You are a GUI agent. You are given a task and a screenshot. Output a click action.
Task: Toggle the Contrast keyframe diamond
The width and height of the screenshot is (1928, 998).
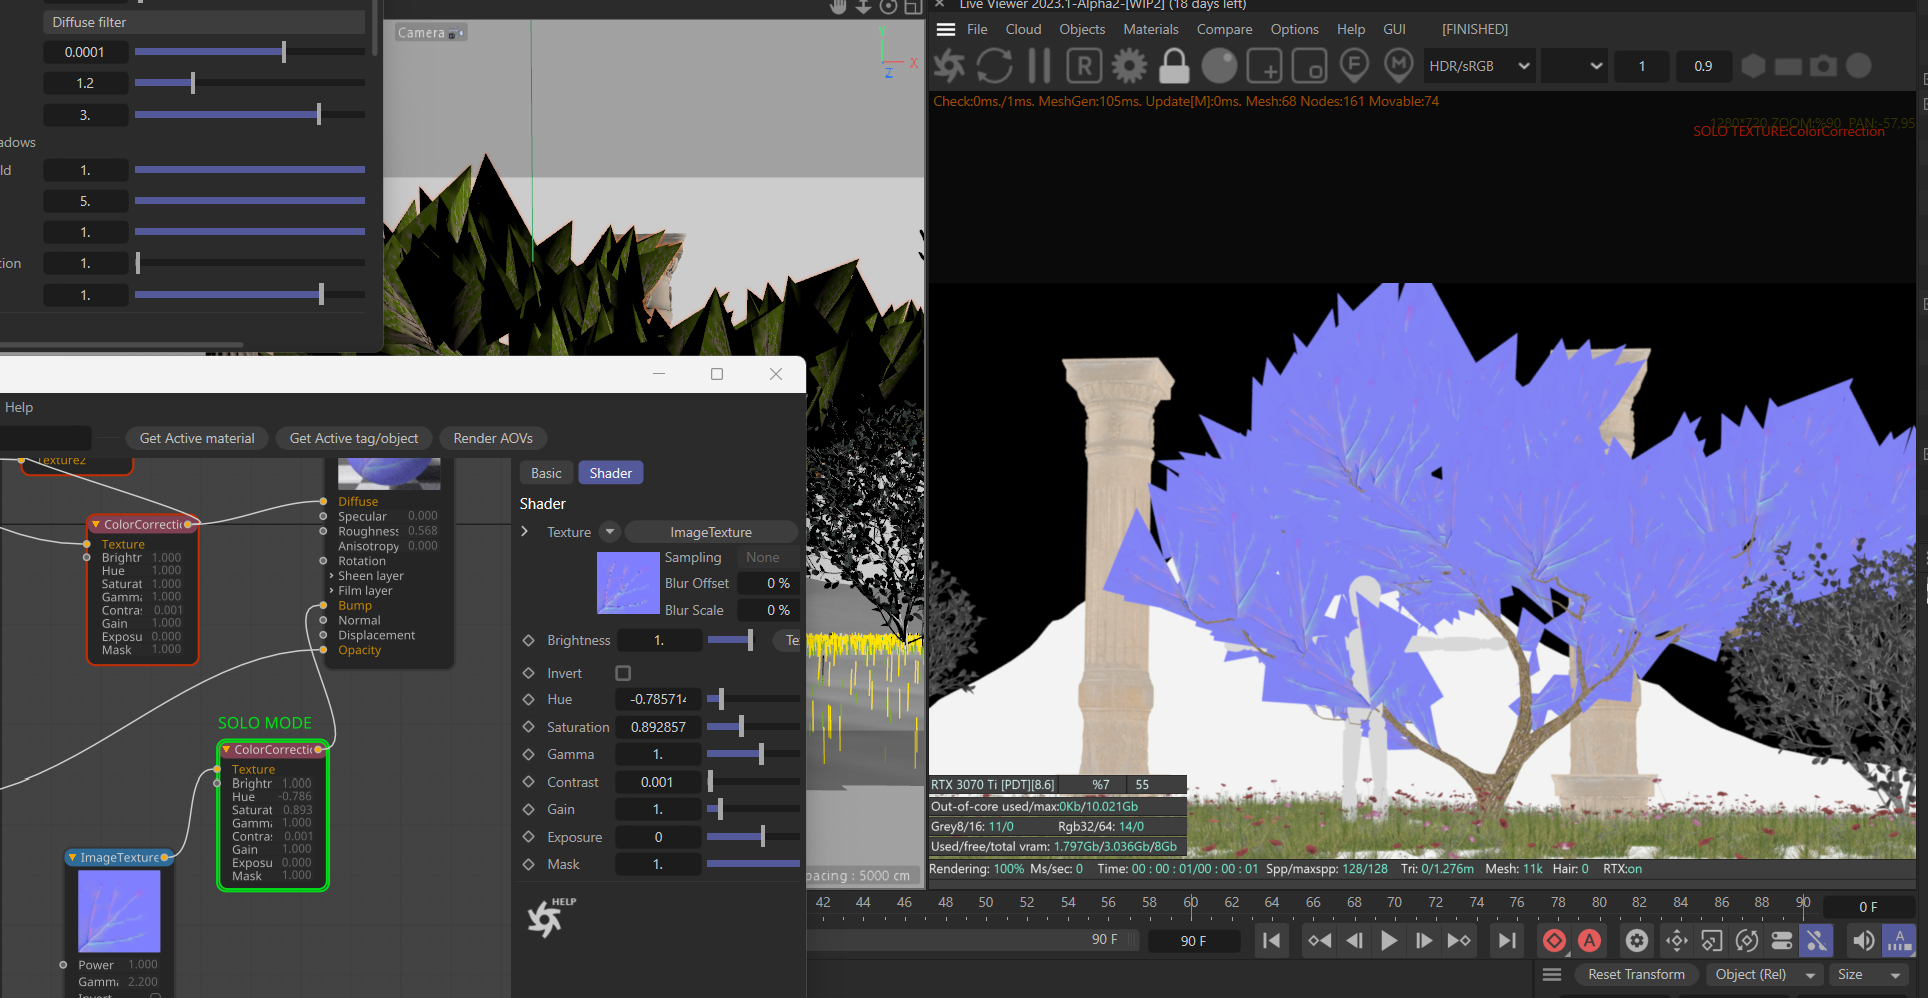[x=529, y=782]
